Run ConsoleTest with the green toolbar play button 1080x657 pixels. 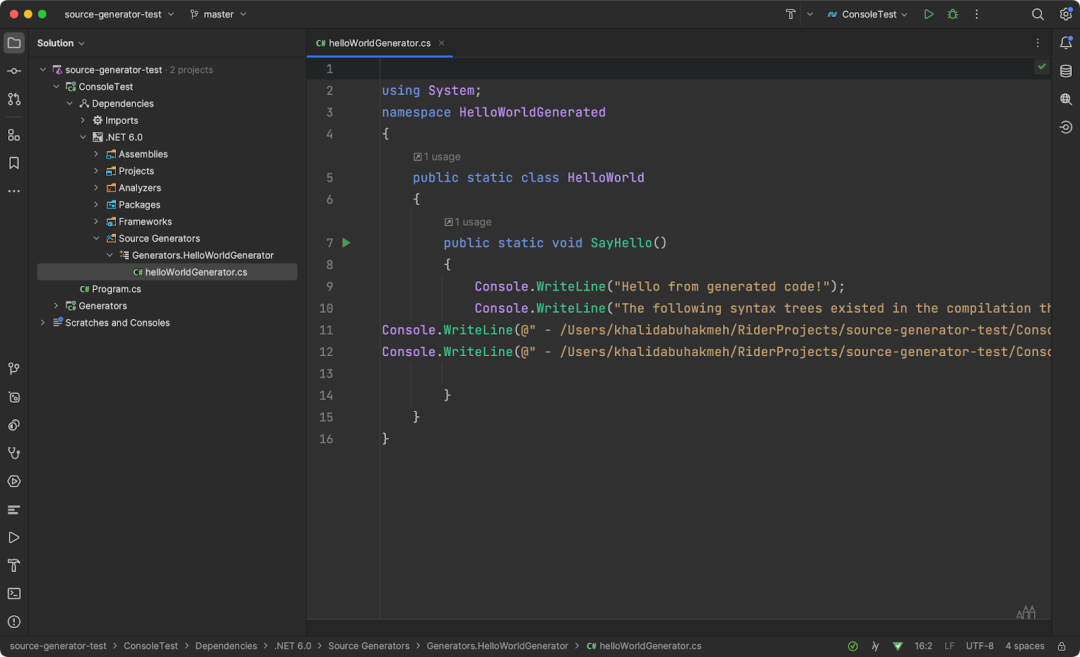[x=928, y=14]
